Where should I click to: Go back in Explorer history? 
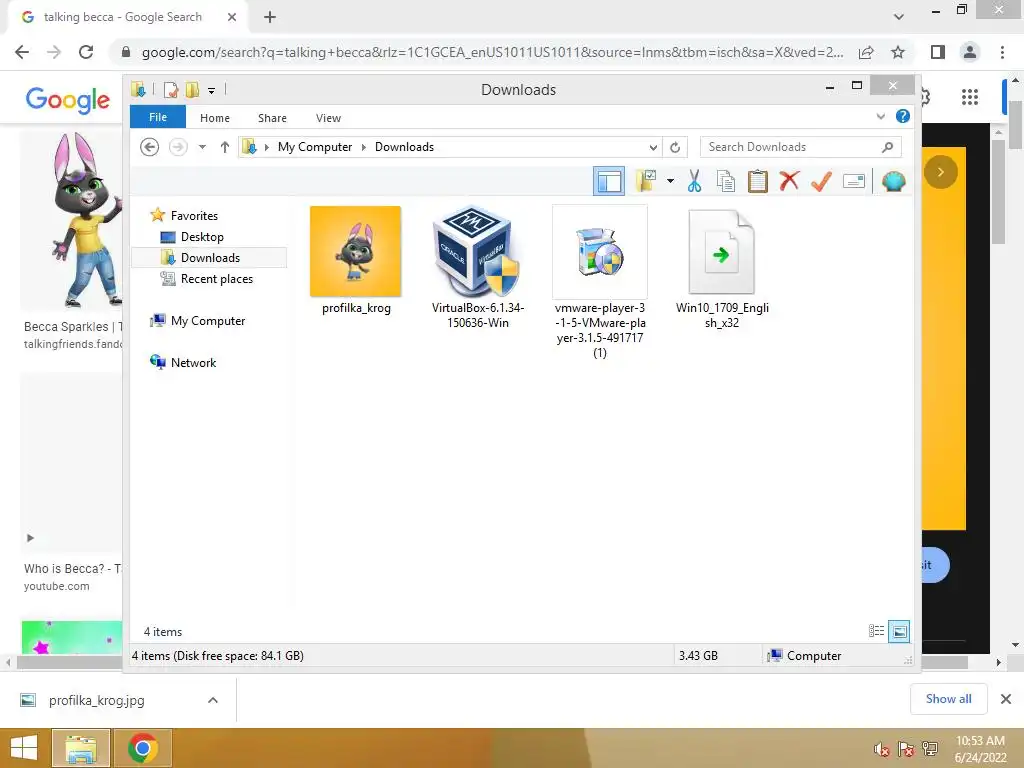click(x=150, y=147)
